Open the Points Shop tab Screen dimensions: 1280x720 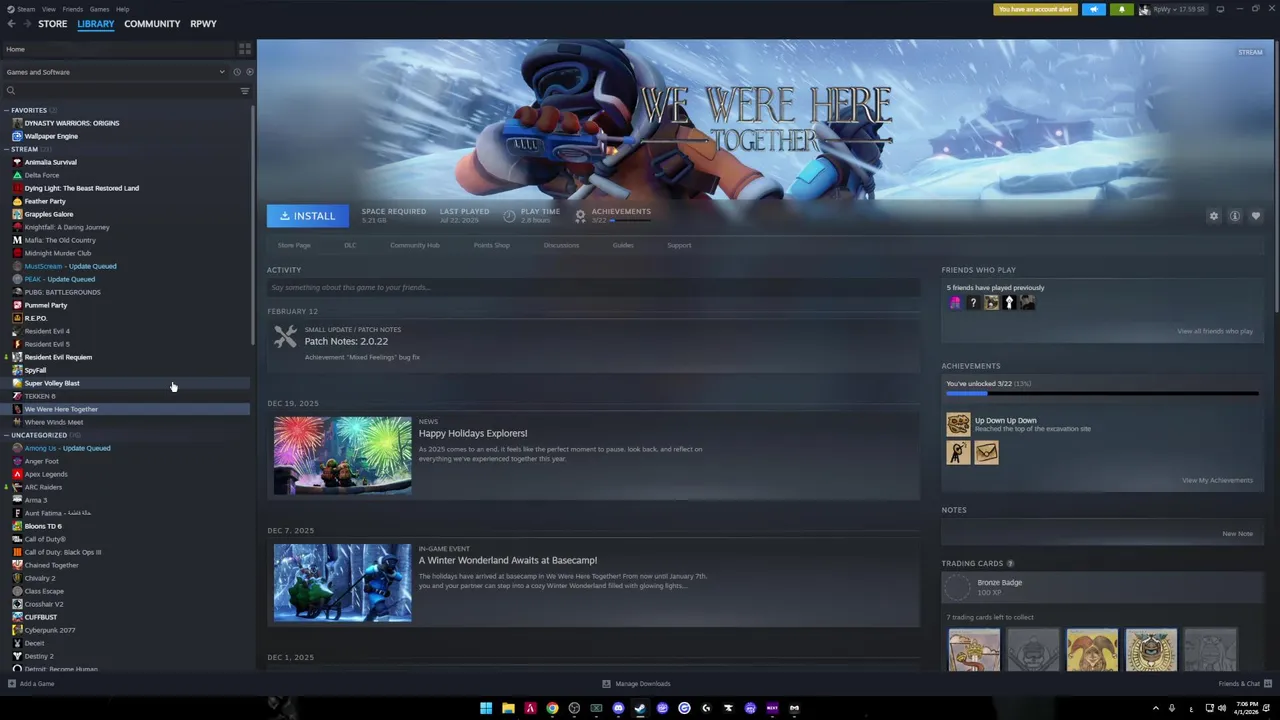click(x=491, y=245)
